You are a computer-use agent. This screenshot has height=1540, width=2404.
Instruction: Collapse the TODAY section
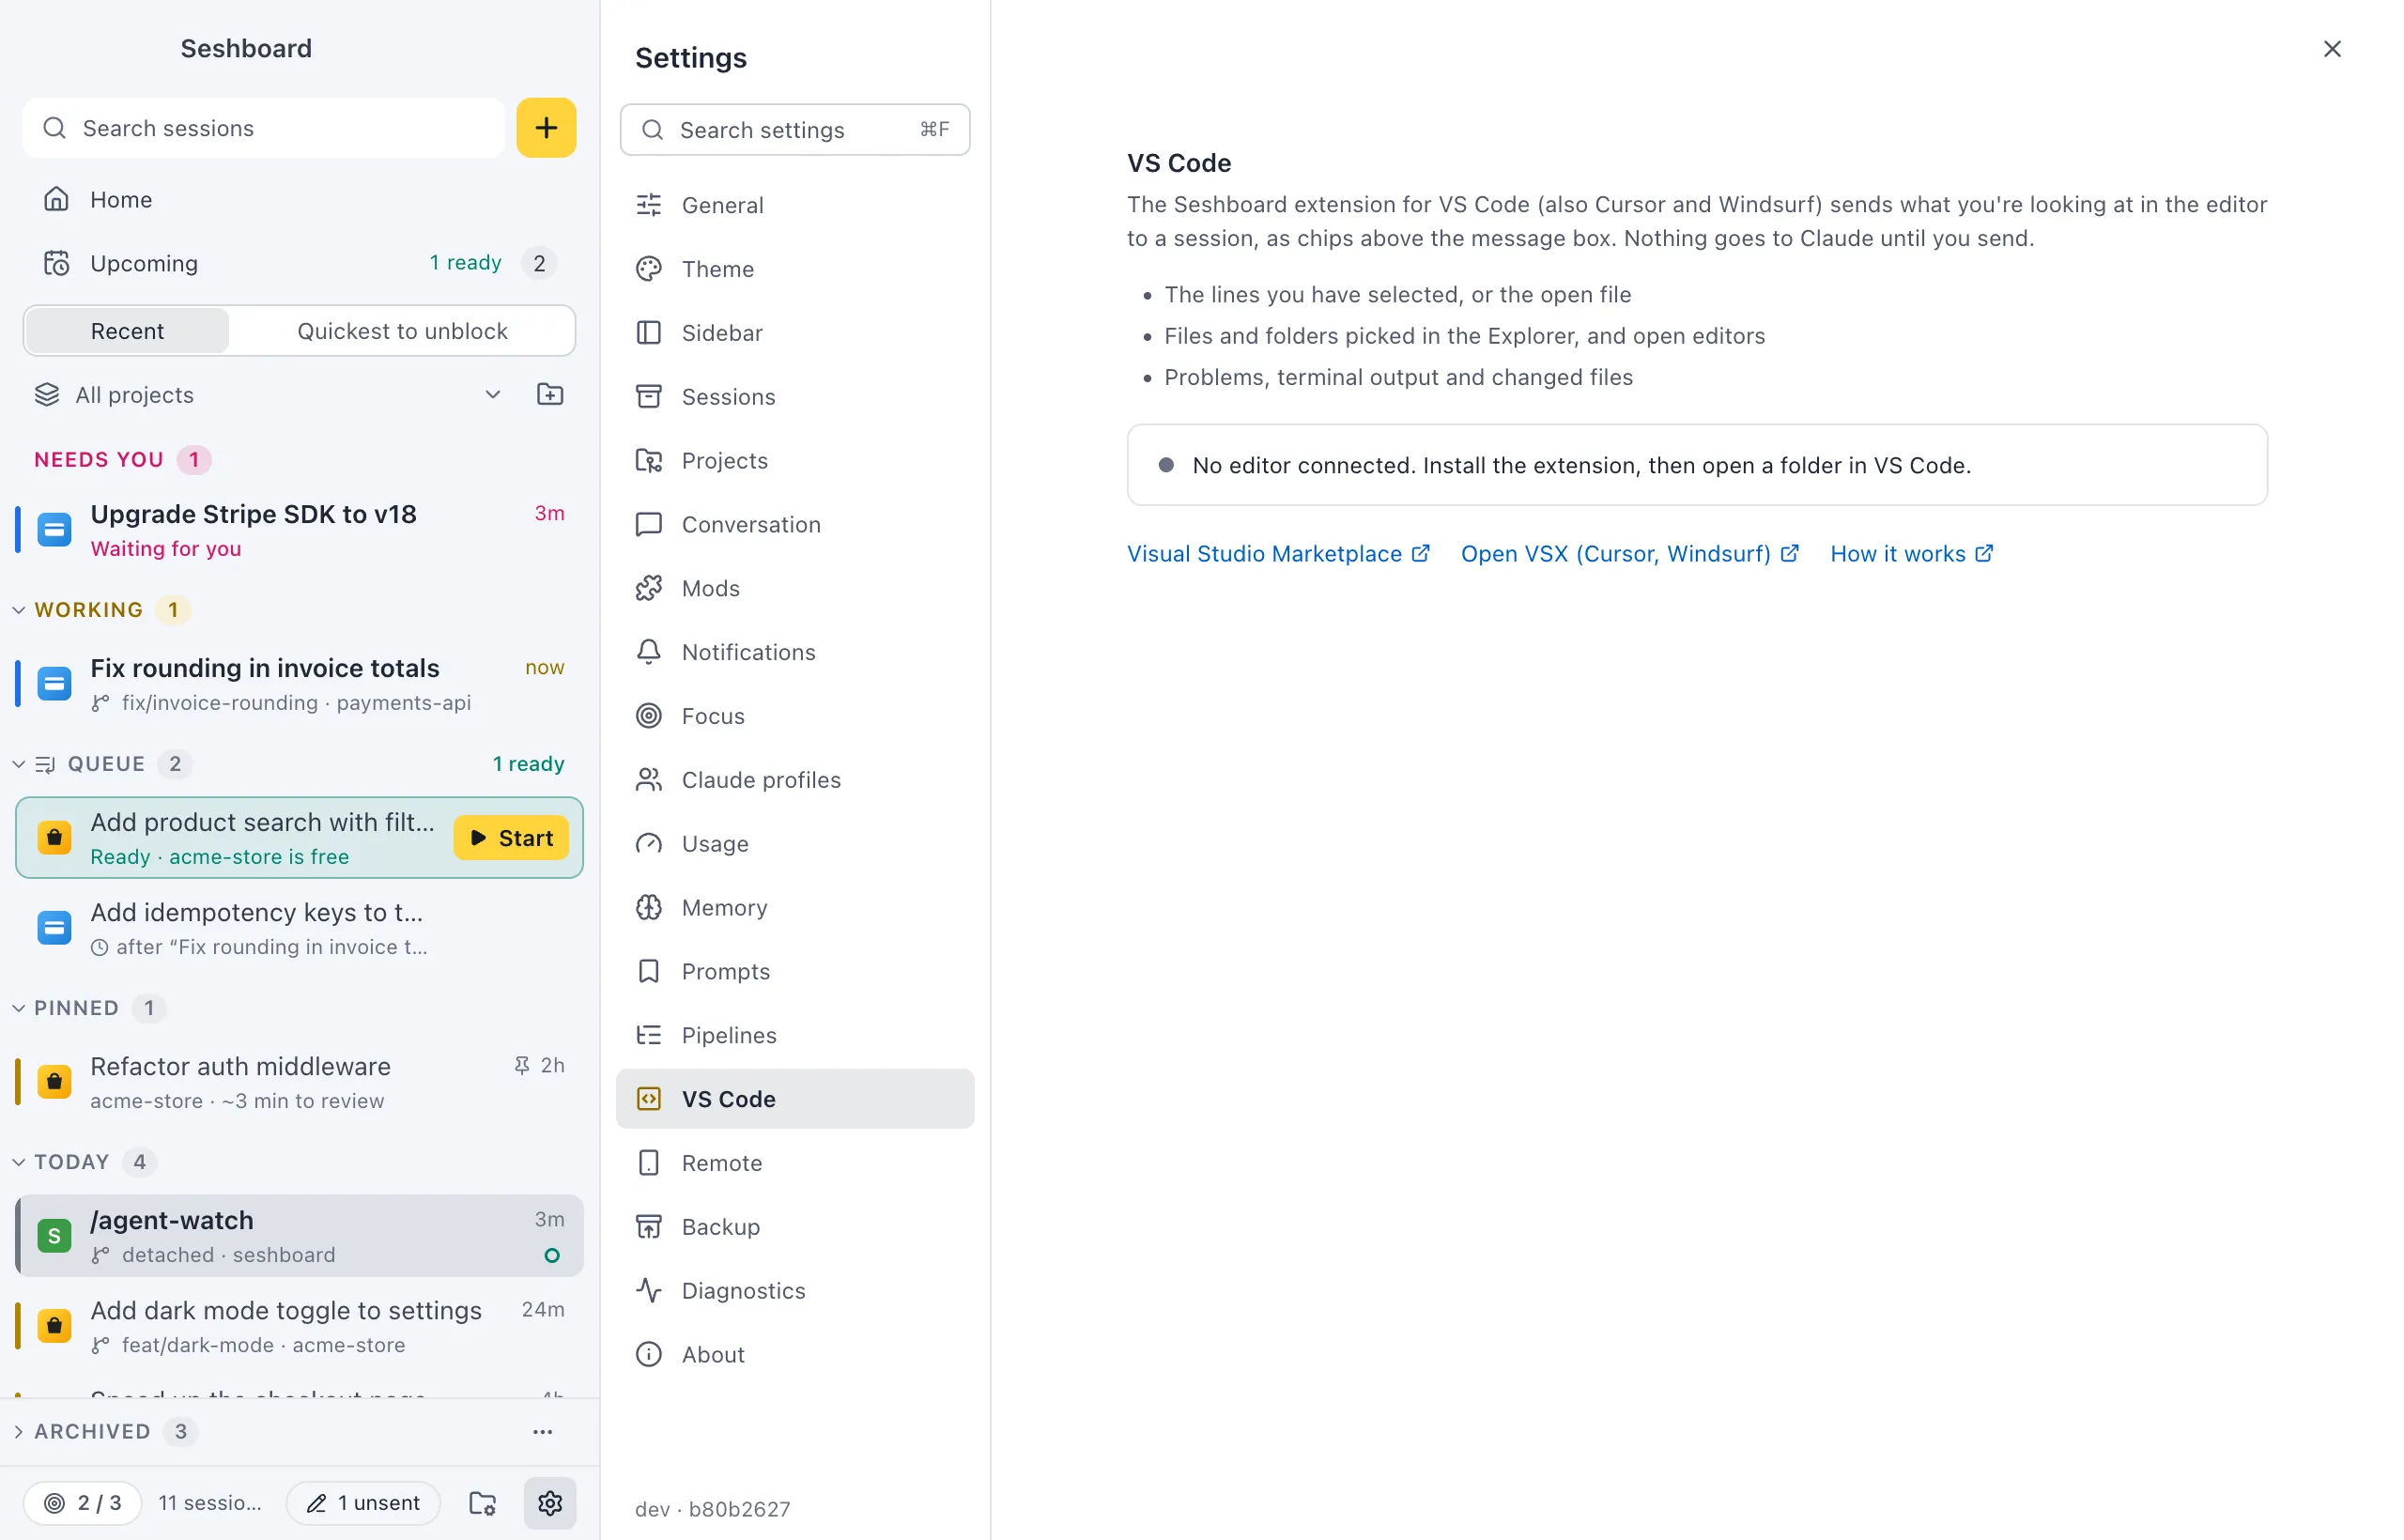pos(18,1162)
